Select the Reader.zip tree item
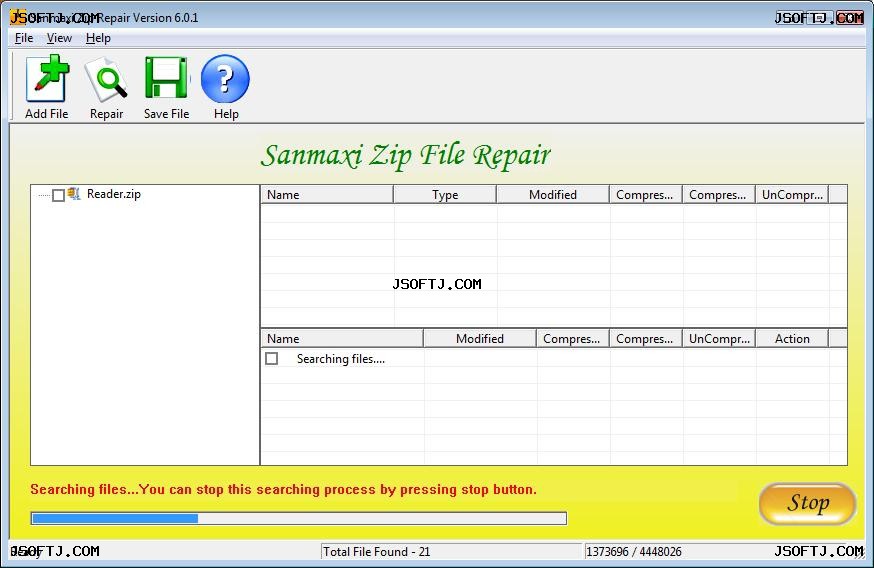The width and height of the screenshot is (874, 568). pyautogui.click(x=114, y=194)
